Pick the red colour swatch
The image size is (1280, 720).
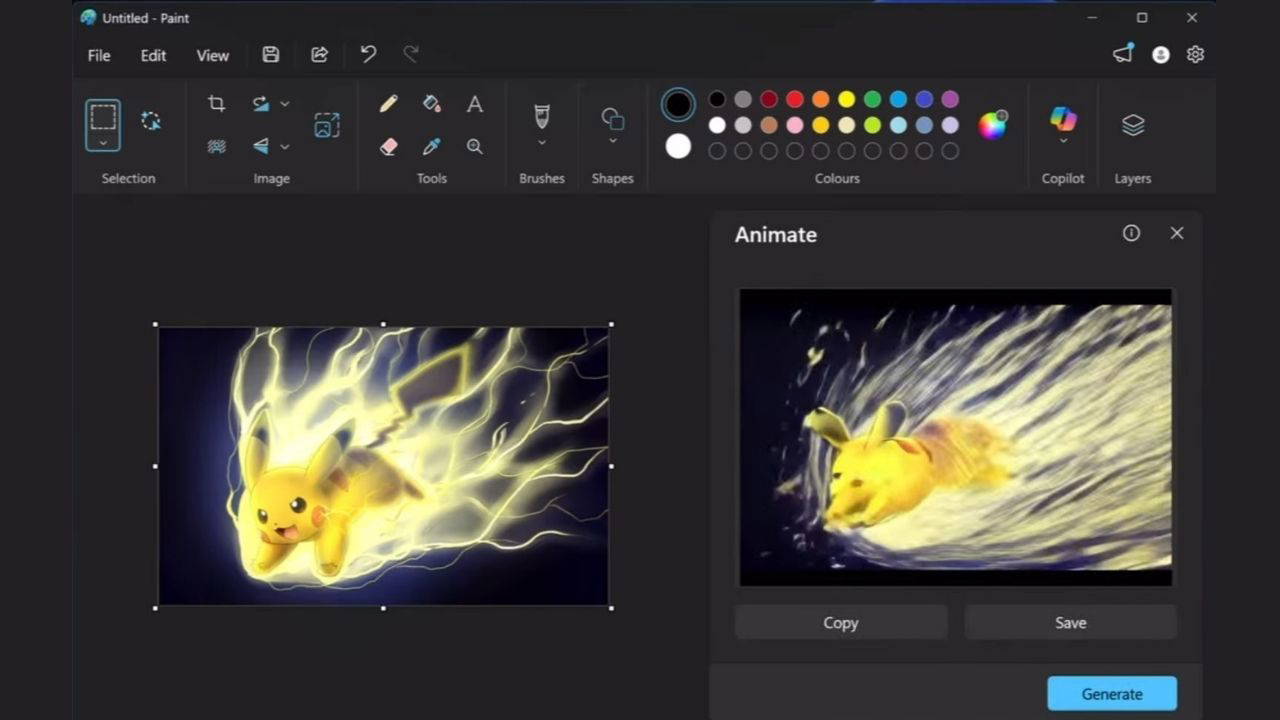[x=795, y=99]
